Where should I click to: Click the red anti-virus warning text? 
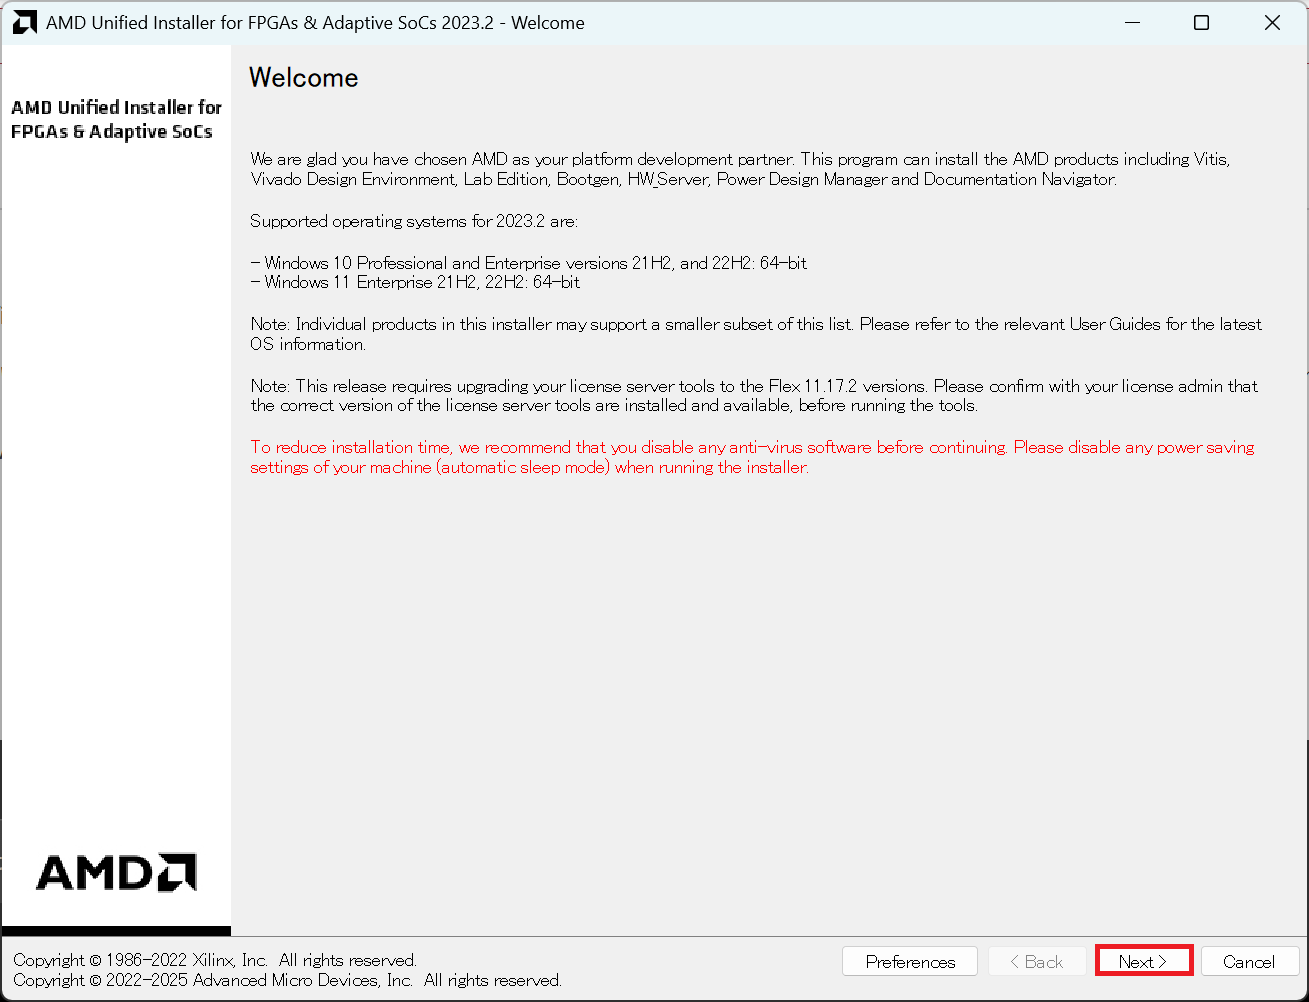pyautogui.click(x=751, y=457)
